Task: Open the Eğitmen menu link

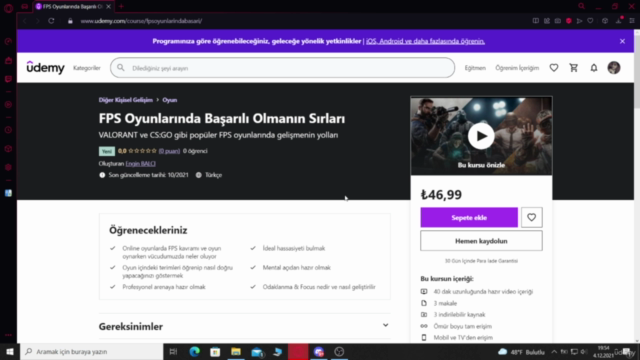Action: [x=475, y=68]
